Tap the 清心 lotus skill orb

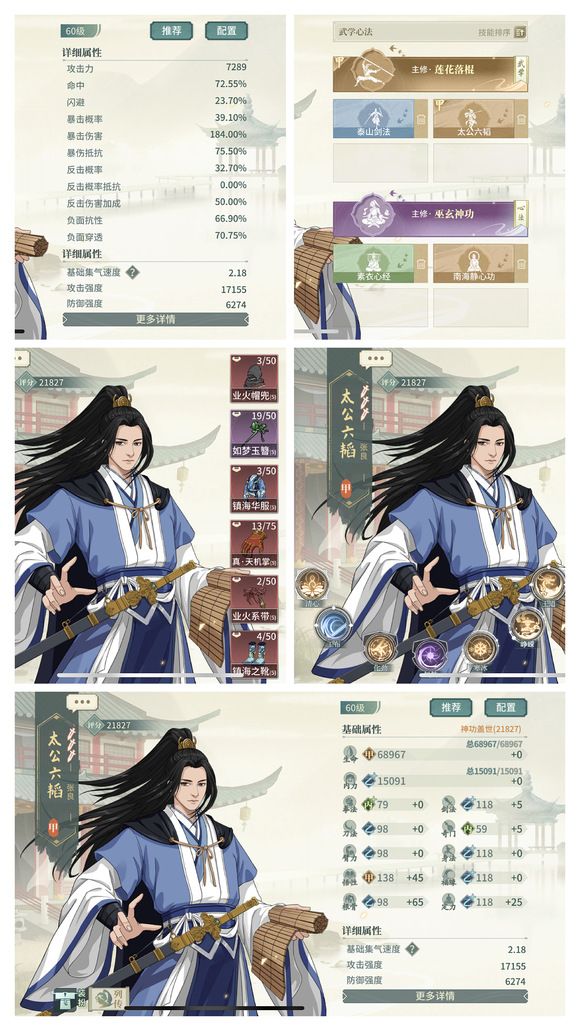tap(311, 585)
